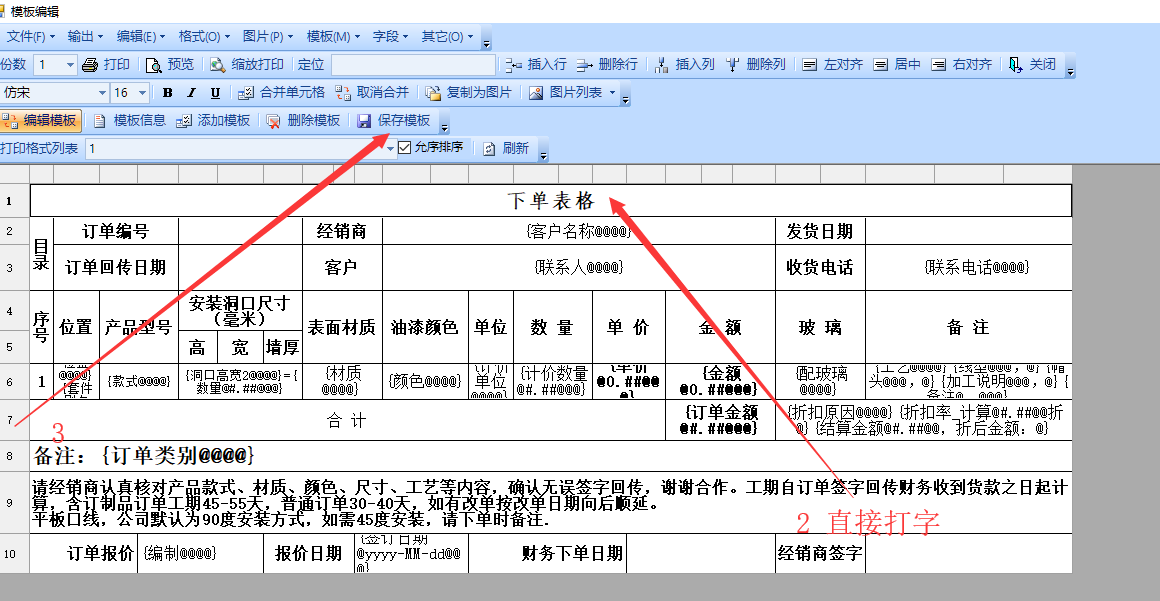Click Delete Column (删除列)

point(756,64)
